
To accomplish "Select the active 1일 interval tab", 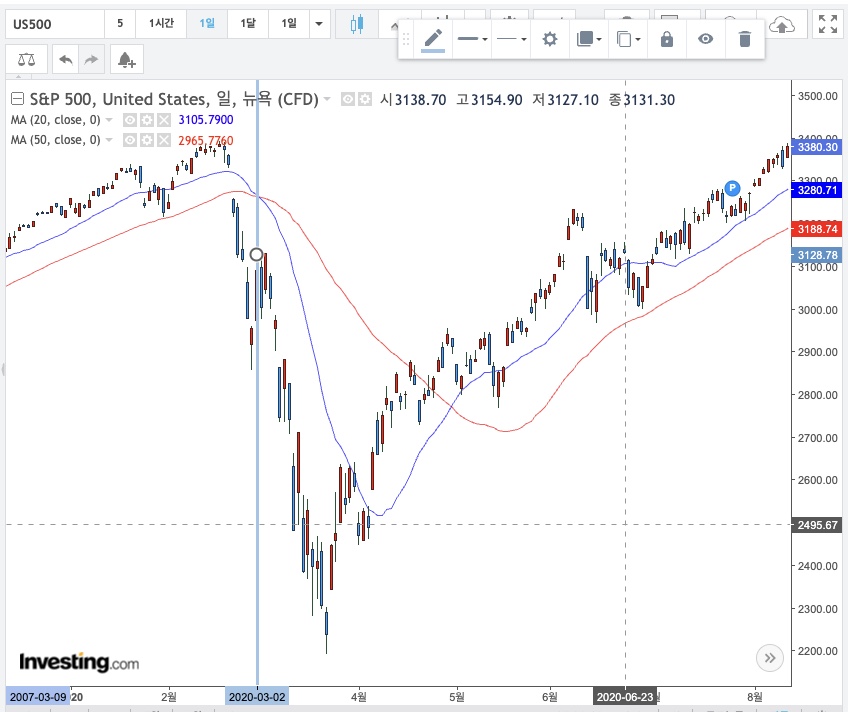I will click(207, 23).
